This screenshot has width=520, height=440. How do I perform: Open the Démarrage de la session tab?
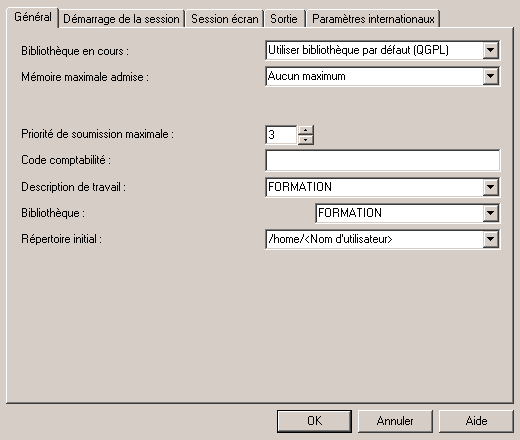(x=121, y=19)
